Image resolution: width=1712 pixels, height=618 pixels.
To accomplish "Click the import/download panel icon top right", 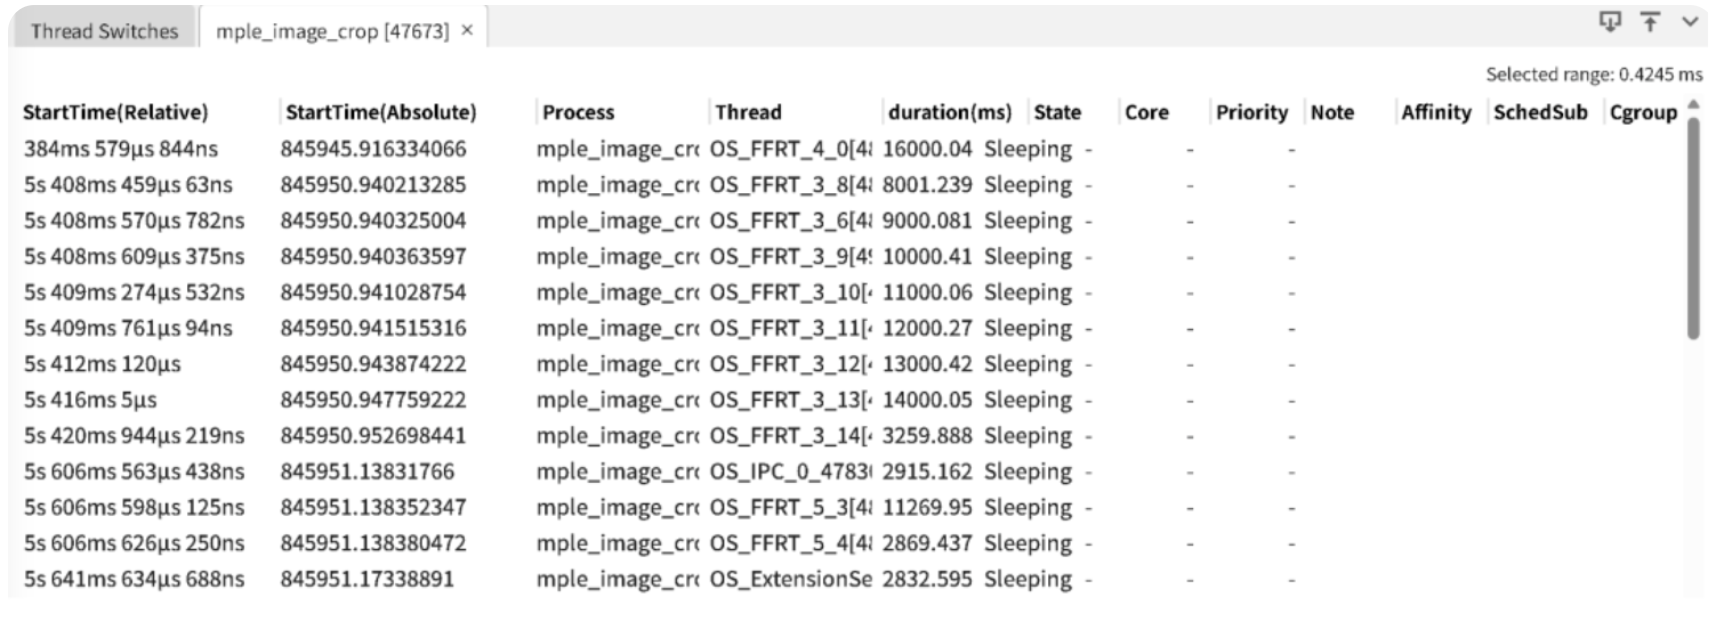I will pyautogui.click(x=1610, y=21).
